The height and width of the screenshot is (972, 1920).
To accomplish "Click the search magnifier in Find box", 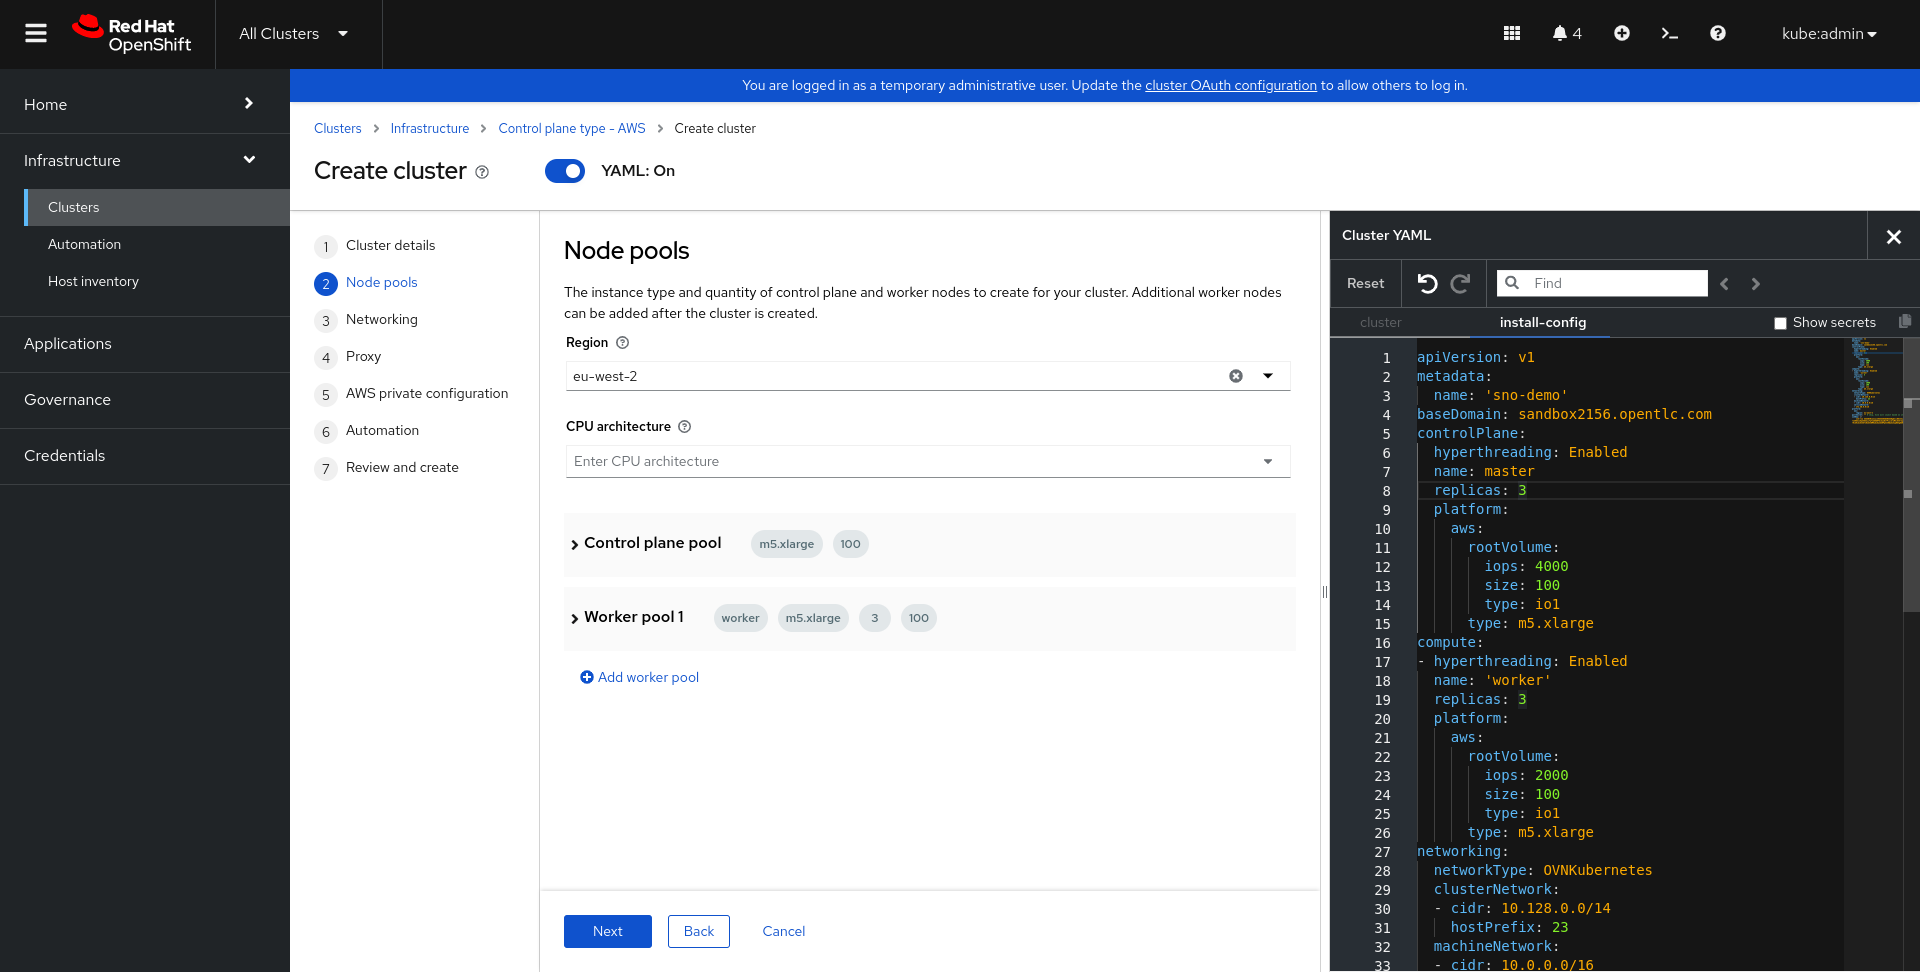I will coord(1512,283).
